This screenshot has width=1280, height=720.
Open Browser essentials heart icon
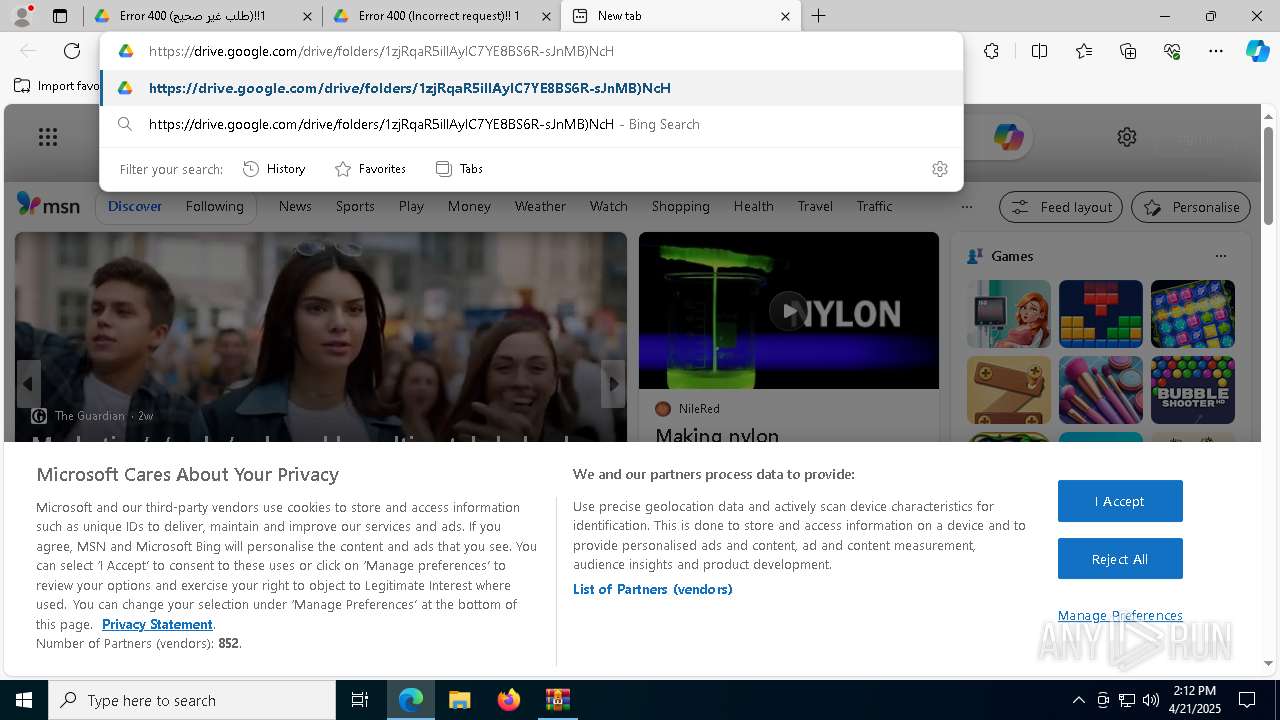point(1172,51)
